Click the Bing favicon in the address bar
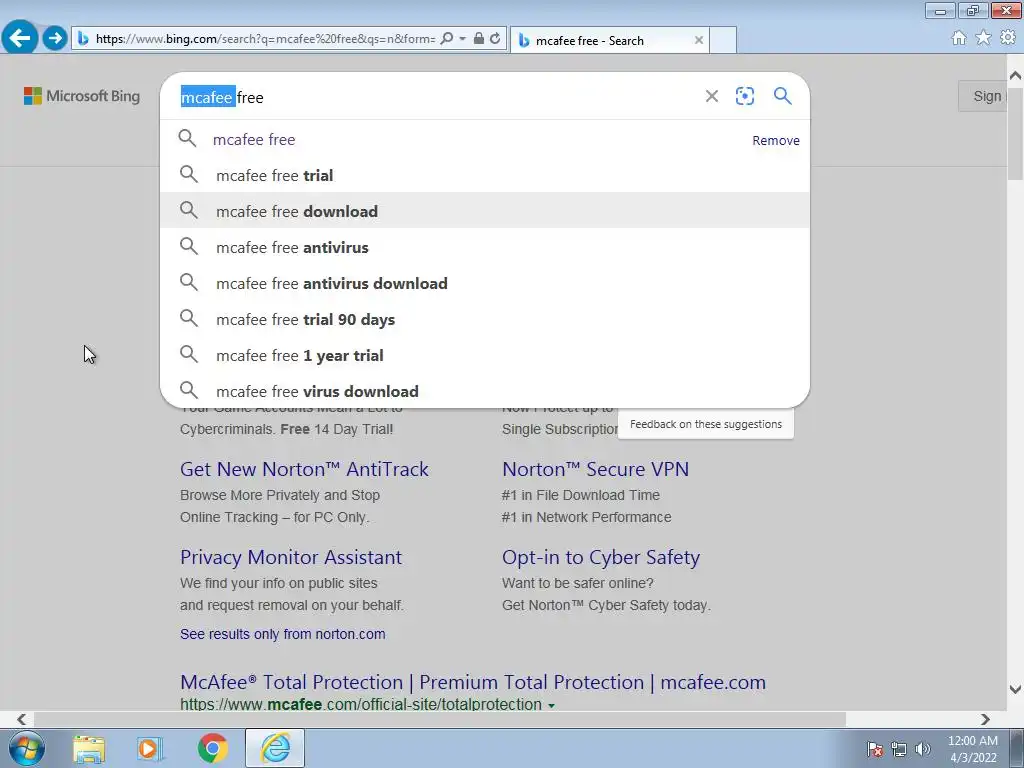The width and height of the screenshot is (1024, 768). (83, 39)
